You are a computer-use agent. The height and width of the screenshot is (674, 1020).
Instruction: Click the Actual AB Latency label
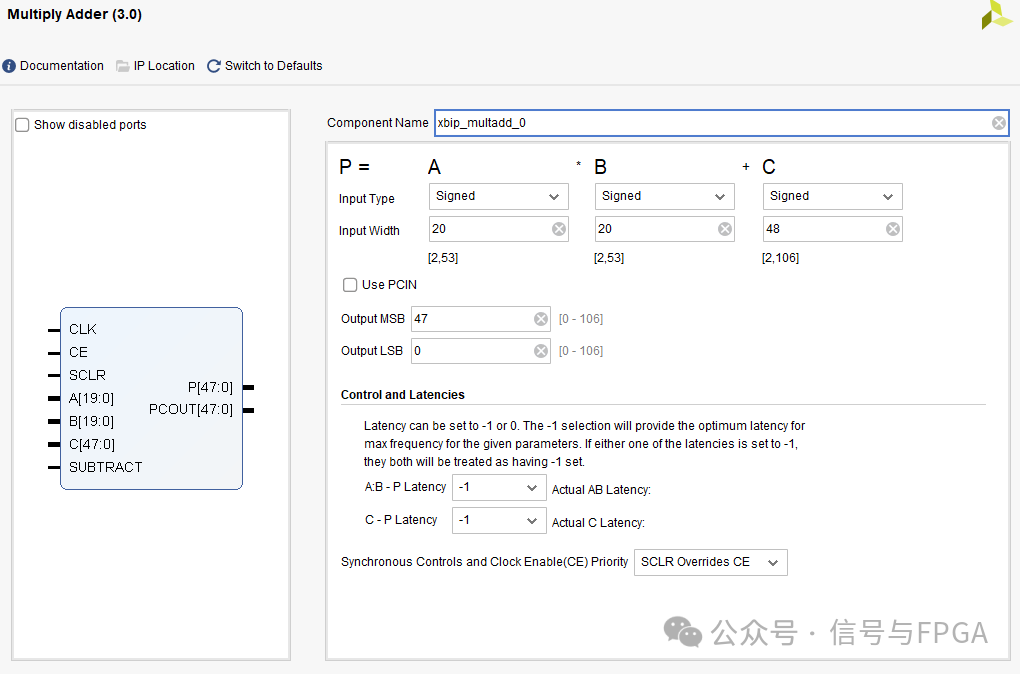pos(601,490)
